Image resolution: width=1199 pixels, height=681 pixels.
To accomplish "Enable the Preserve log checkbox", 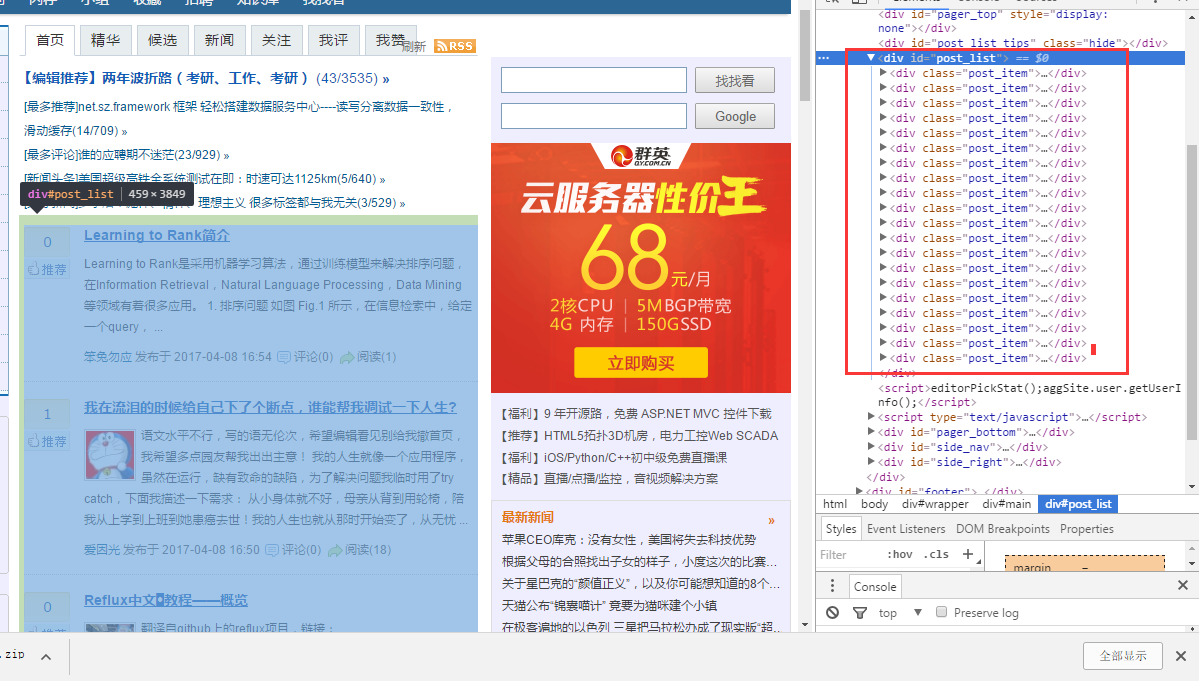I will [x=941, y=612].
